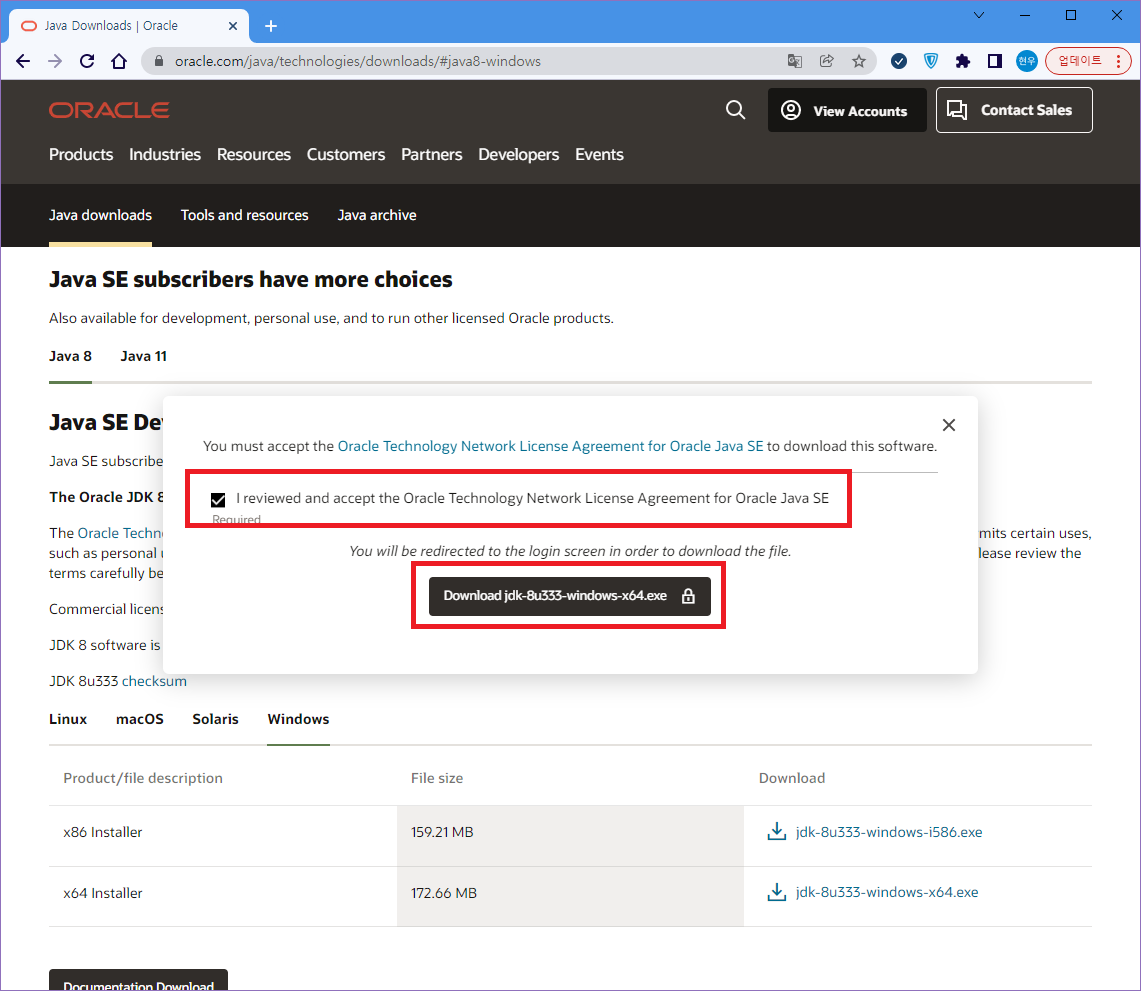Open Customers menu

(346, 154)
